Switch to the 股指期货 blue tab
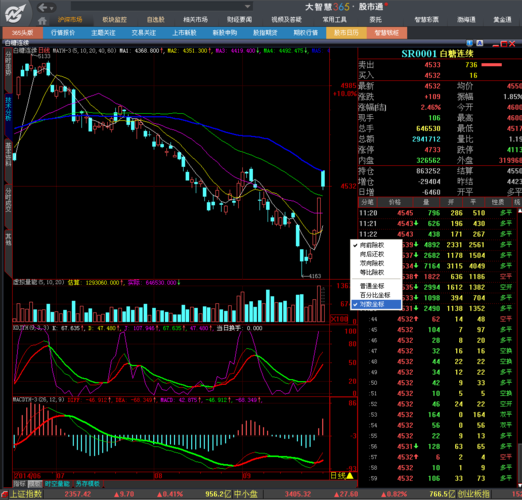 (x=265, y=33)
